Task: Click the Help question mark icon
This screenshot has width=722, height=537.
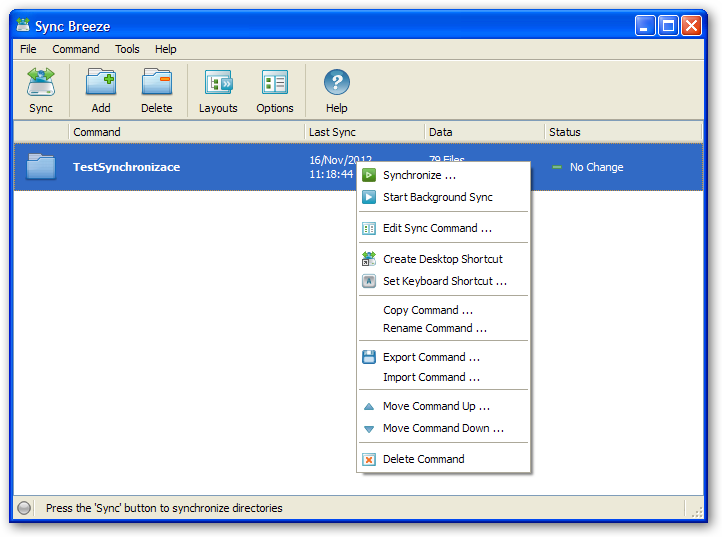Action: [337, 82]
